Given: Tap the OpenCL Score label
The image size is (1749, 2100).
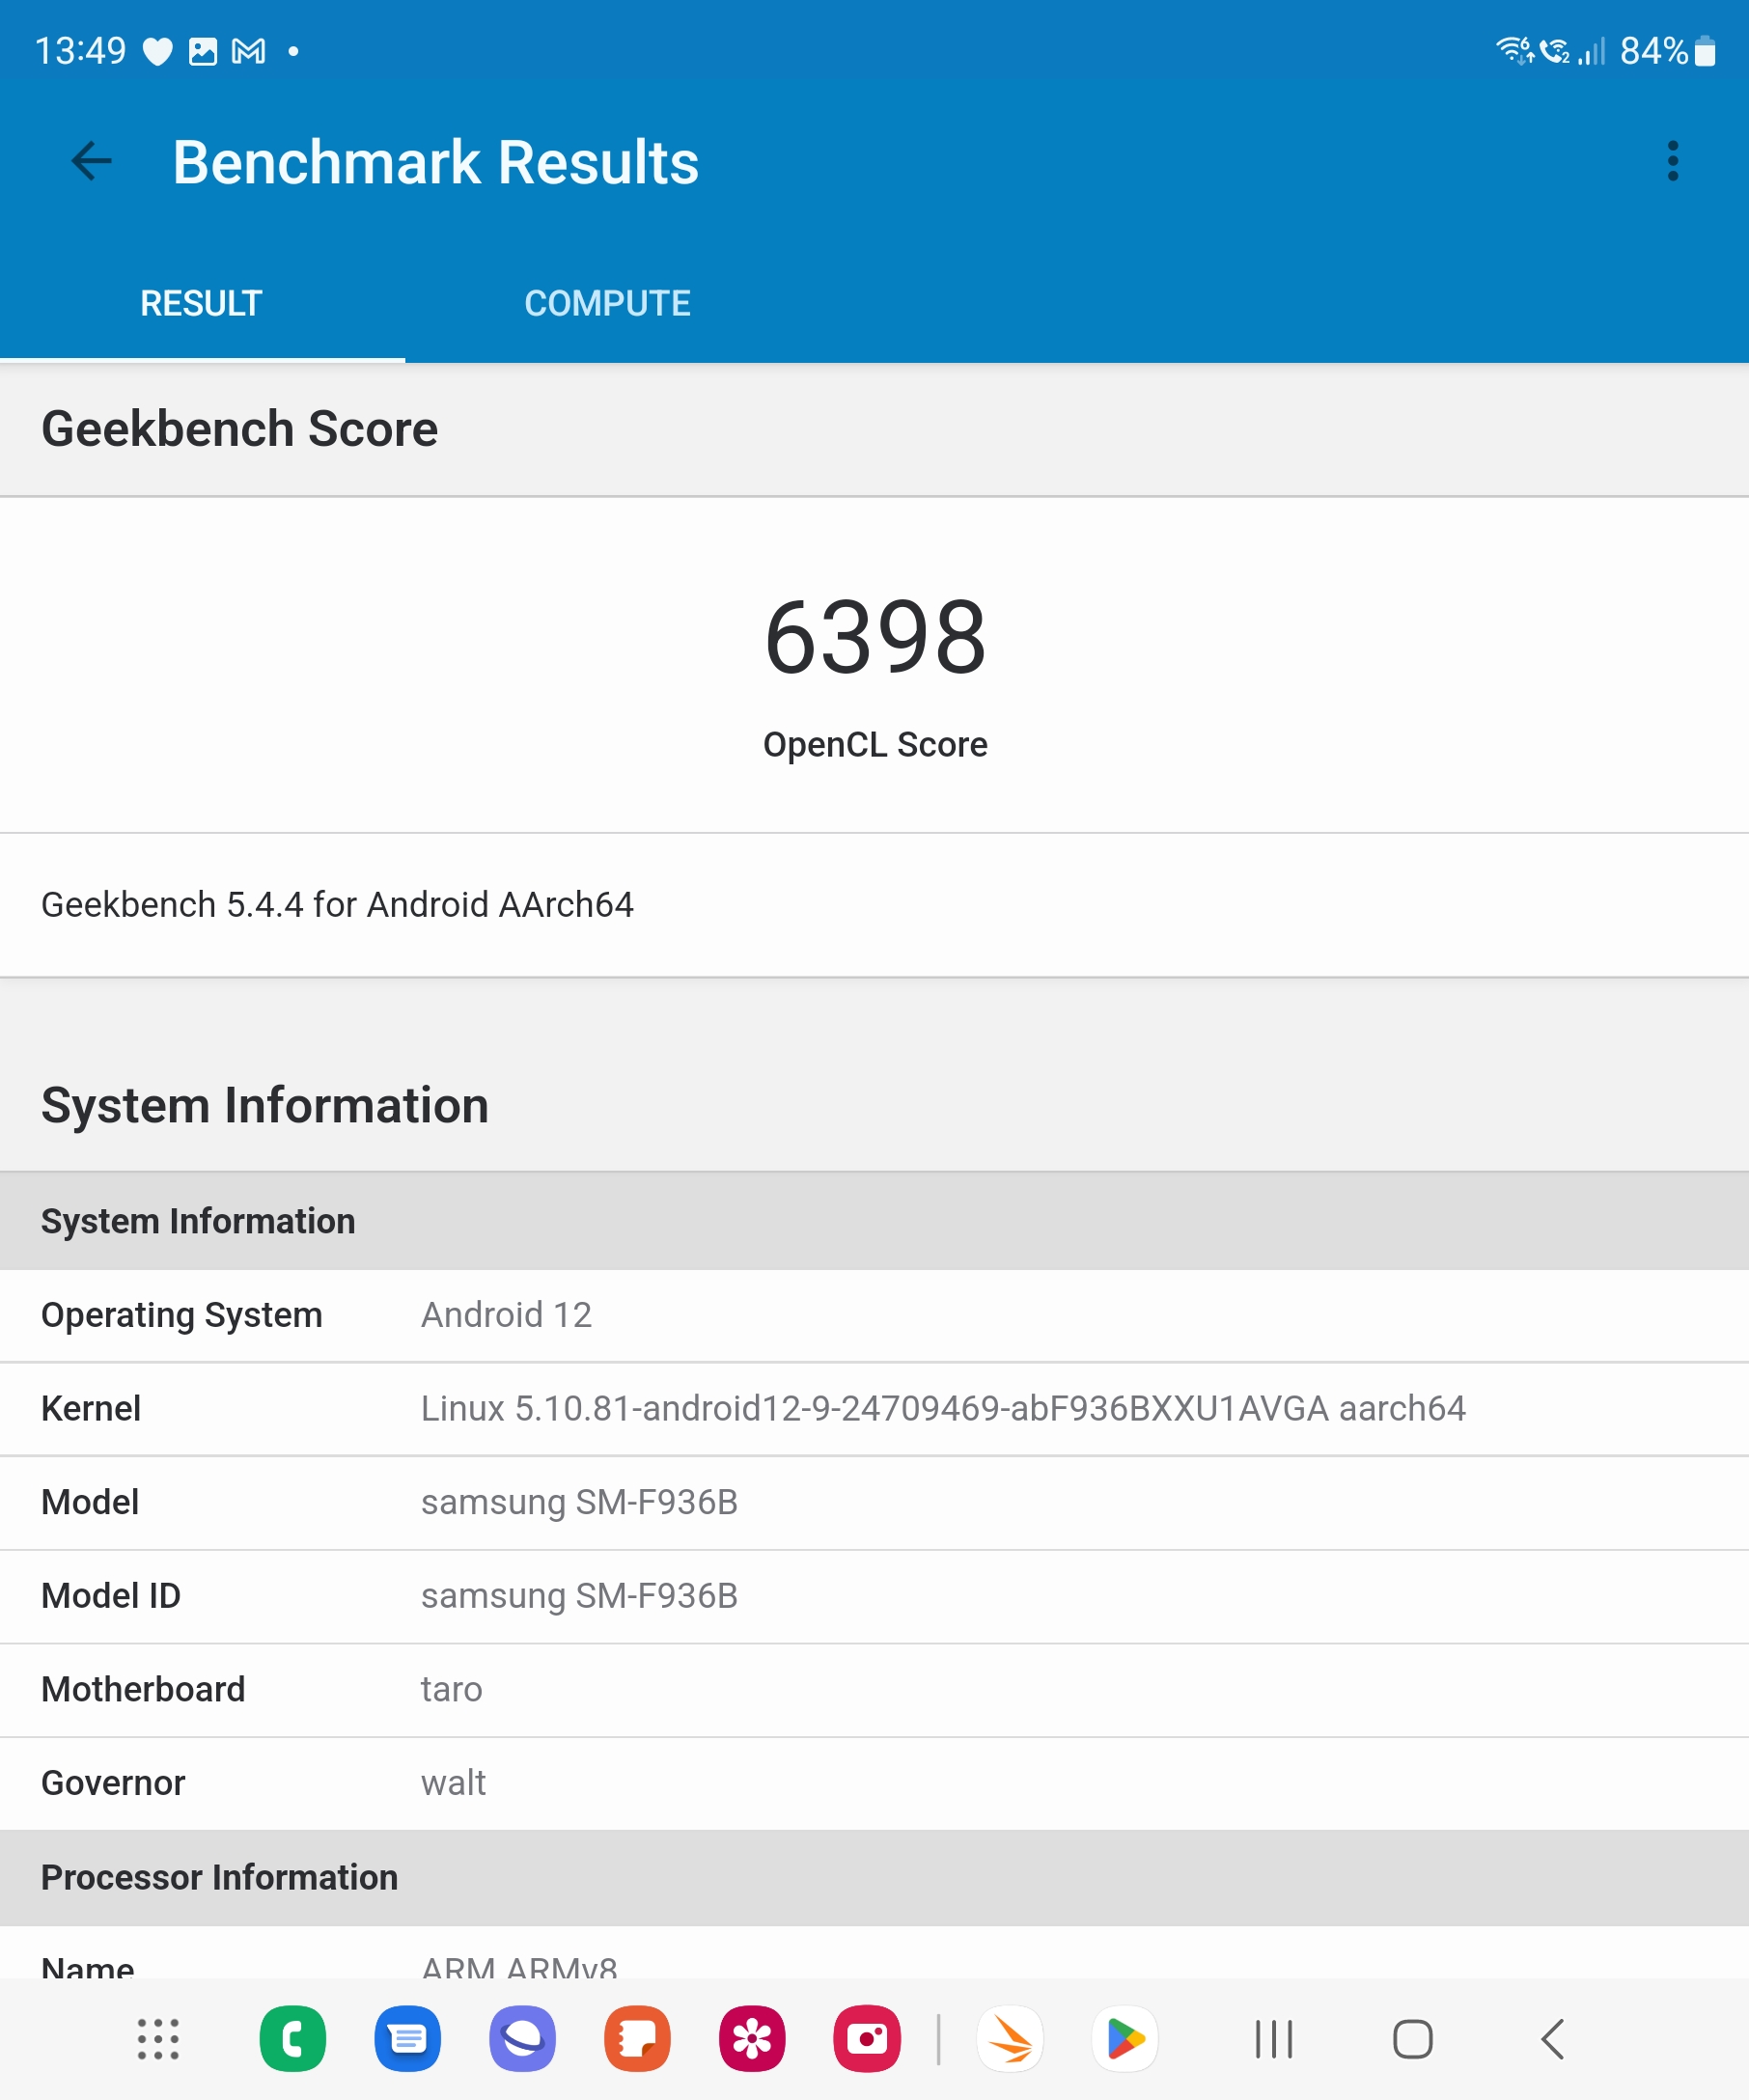Looking at the screenshot, I should [875, 745].
